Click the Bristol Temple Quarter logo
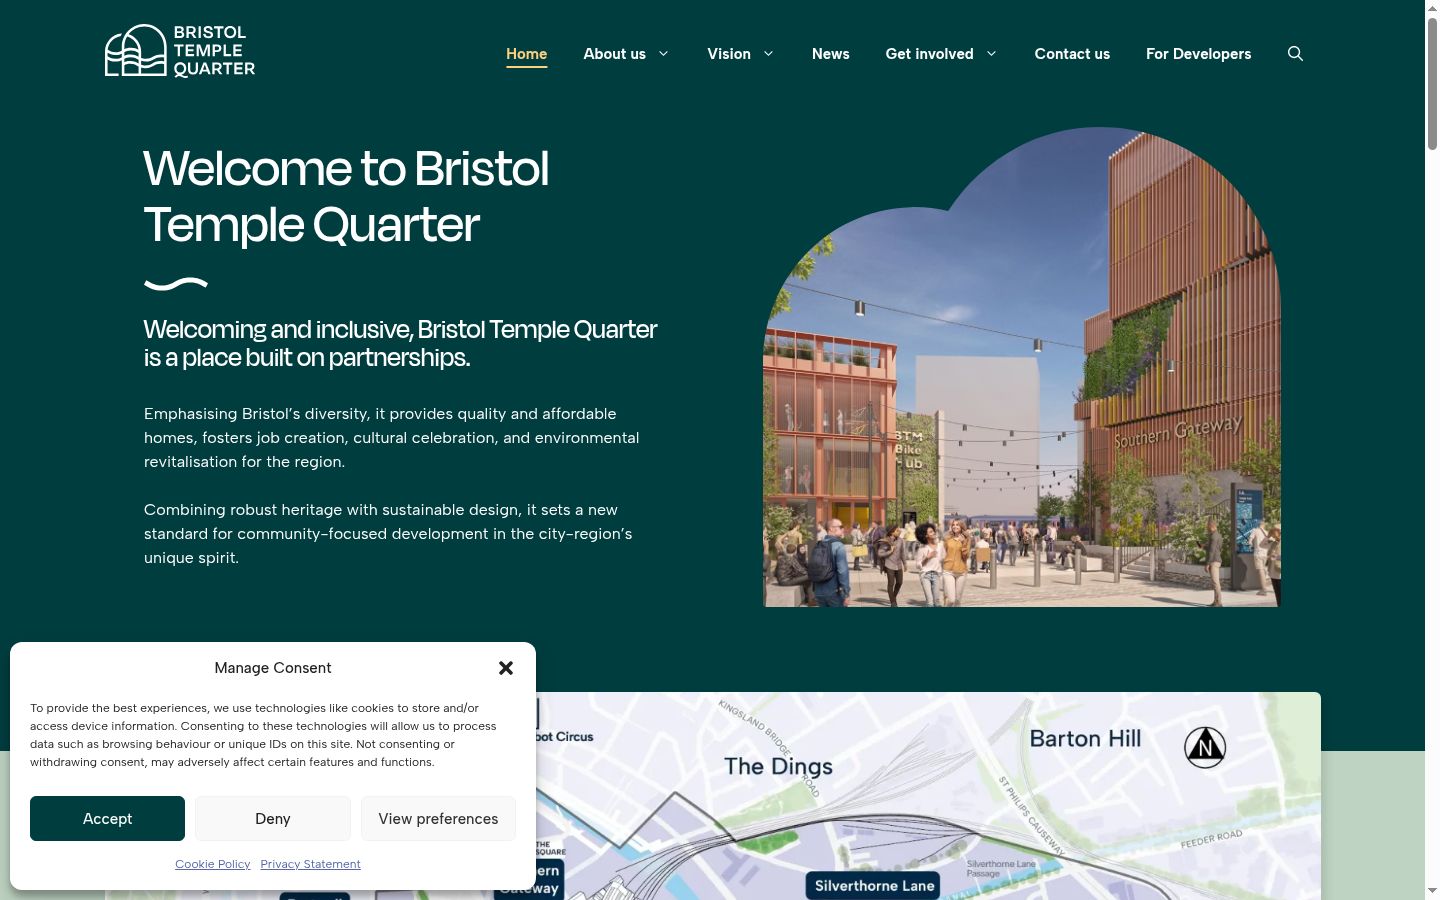The image size is (1440, 900). (x=180, y=50)
